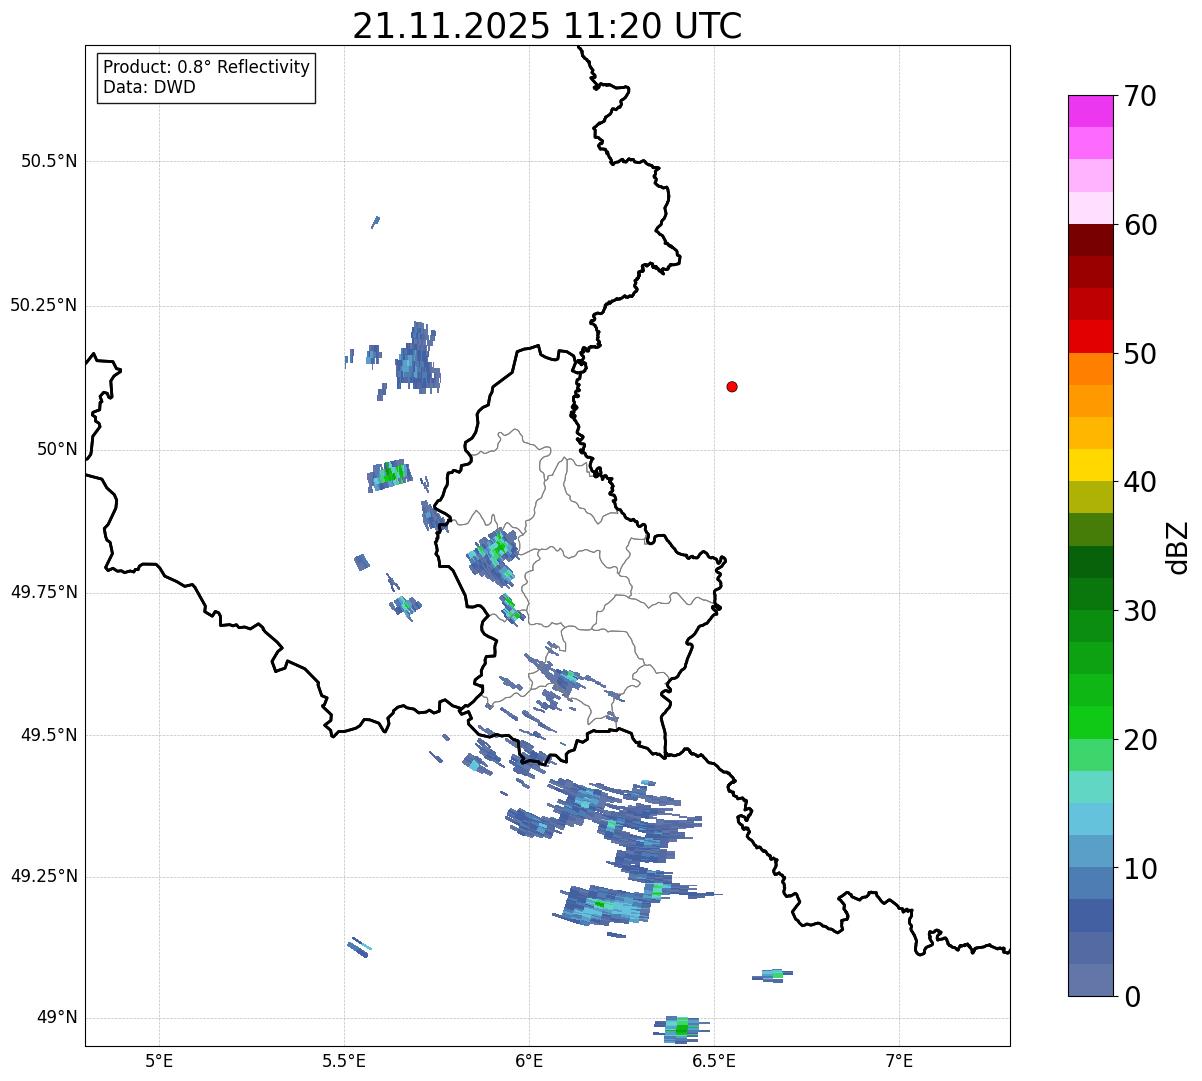Click the title "21.11.2025 11:20 UTC"

coord(547,25)
